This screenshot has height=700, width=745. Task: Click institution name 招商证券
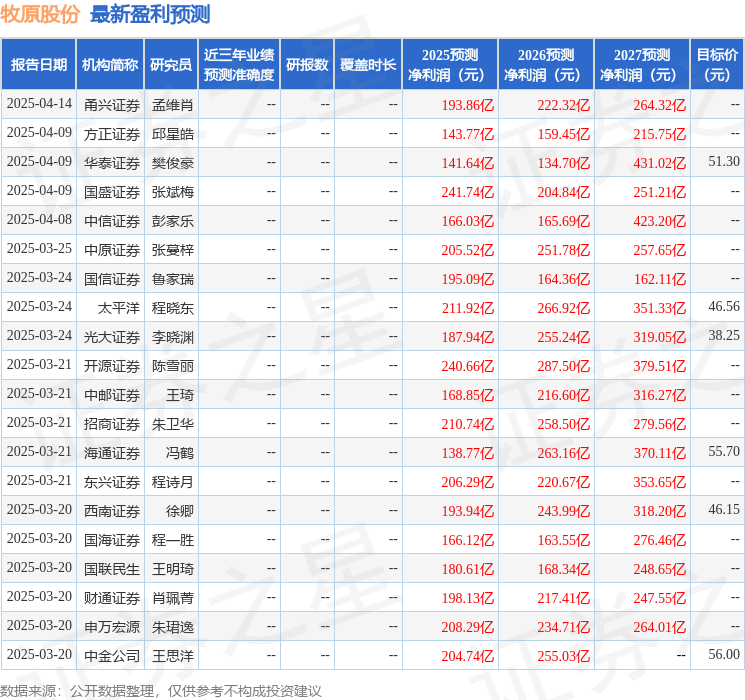[112, 423]
